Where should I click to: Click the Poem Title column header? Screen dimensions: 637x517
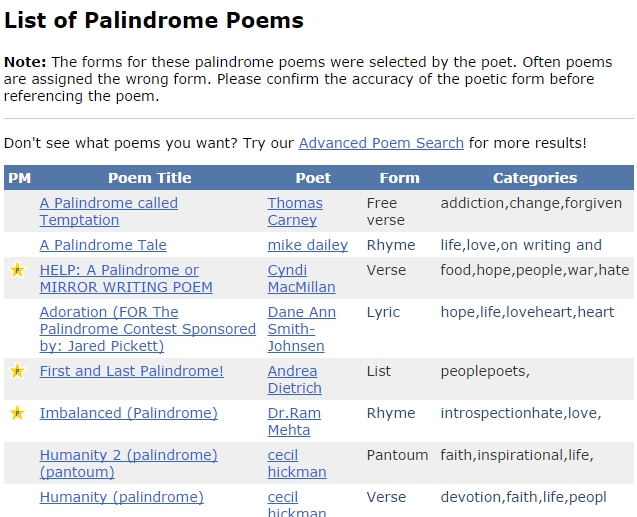(149, 178)
